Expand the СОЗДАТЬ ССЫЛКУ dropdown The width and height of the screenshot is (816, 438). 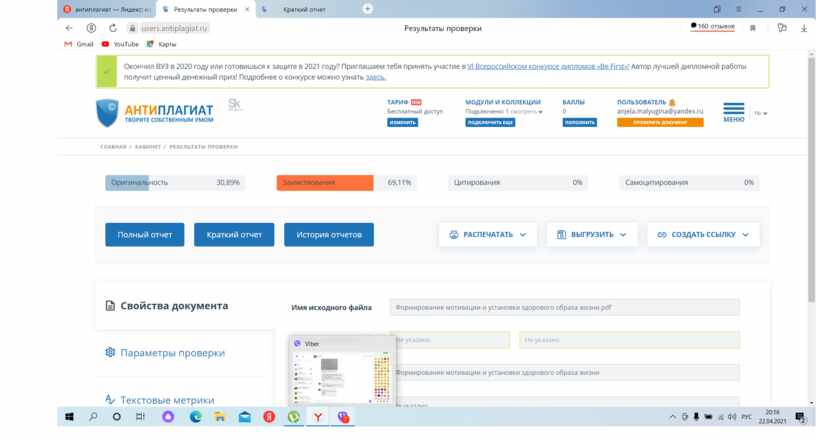703,234
